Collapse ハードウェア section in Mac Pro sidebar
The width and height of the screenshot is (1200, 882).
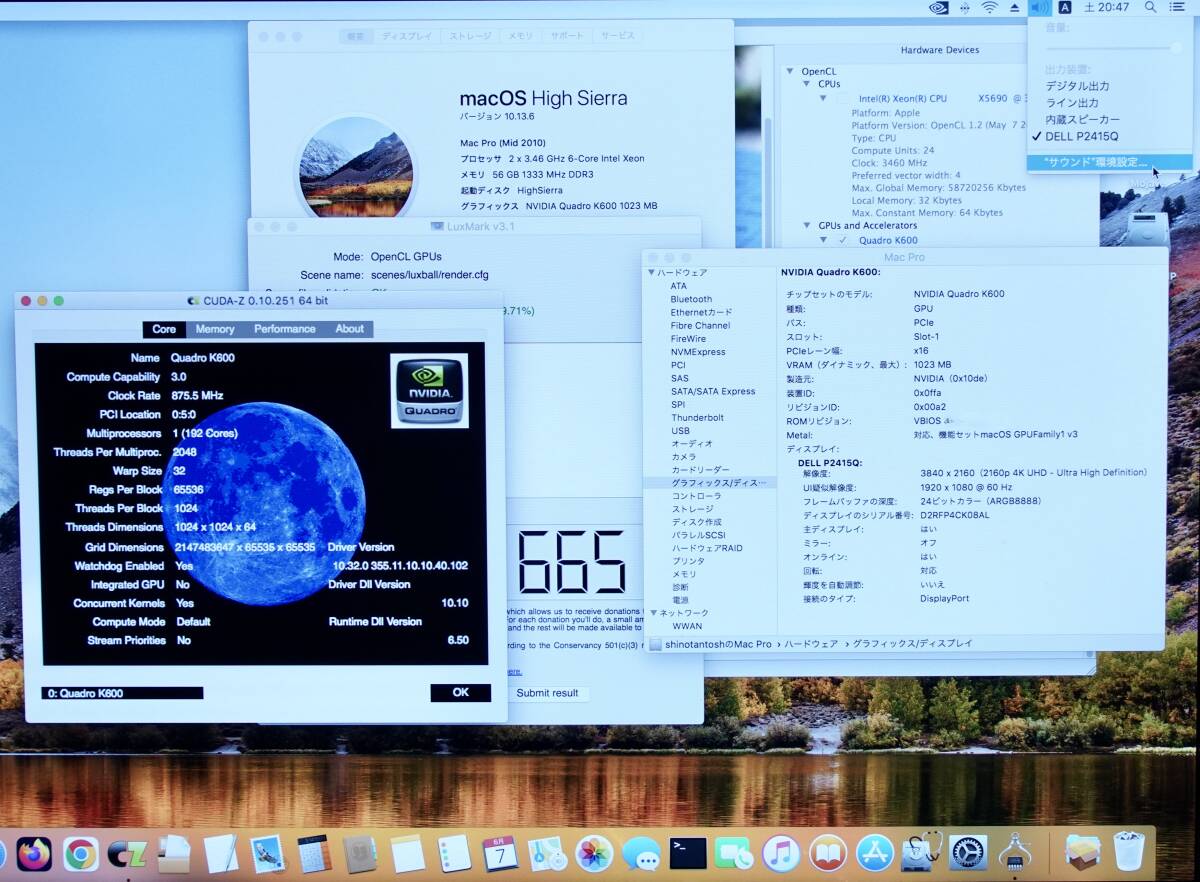[x=652, y=273]
